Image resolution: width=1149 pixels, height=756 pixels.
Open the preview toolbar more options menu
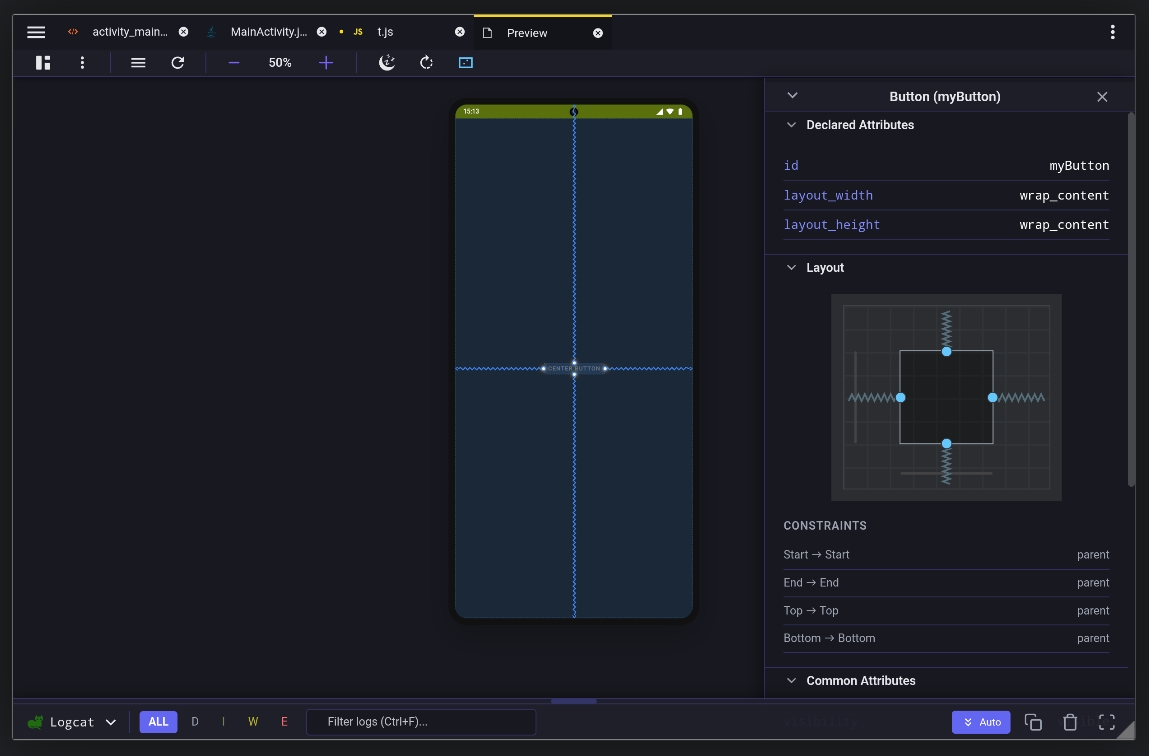82,63
